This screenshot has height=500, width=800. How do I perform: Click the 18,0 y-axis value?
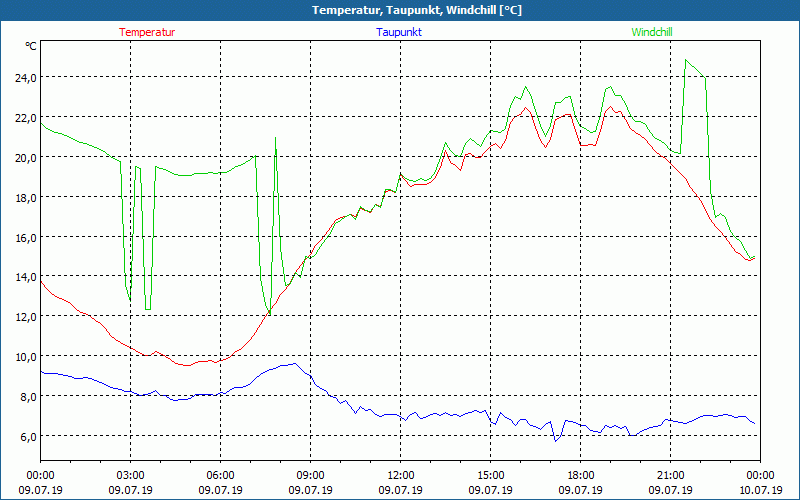coord(26,197)
